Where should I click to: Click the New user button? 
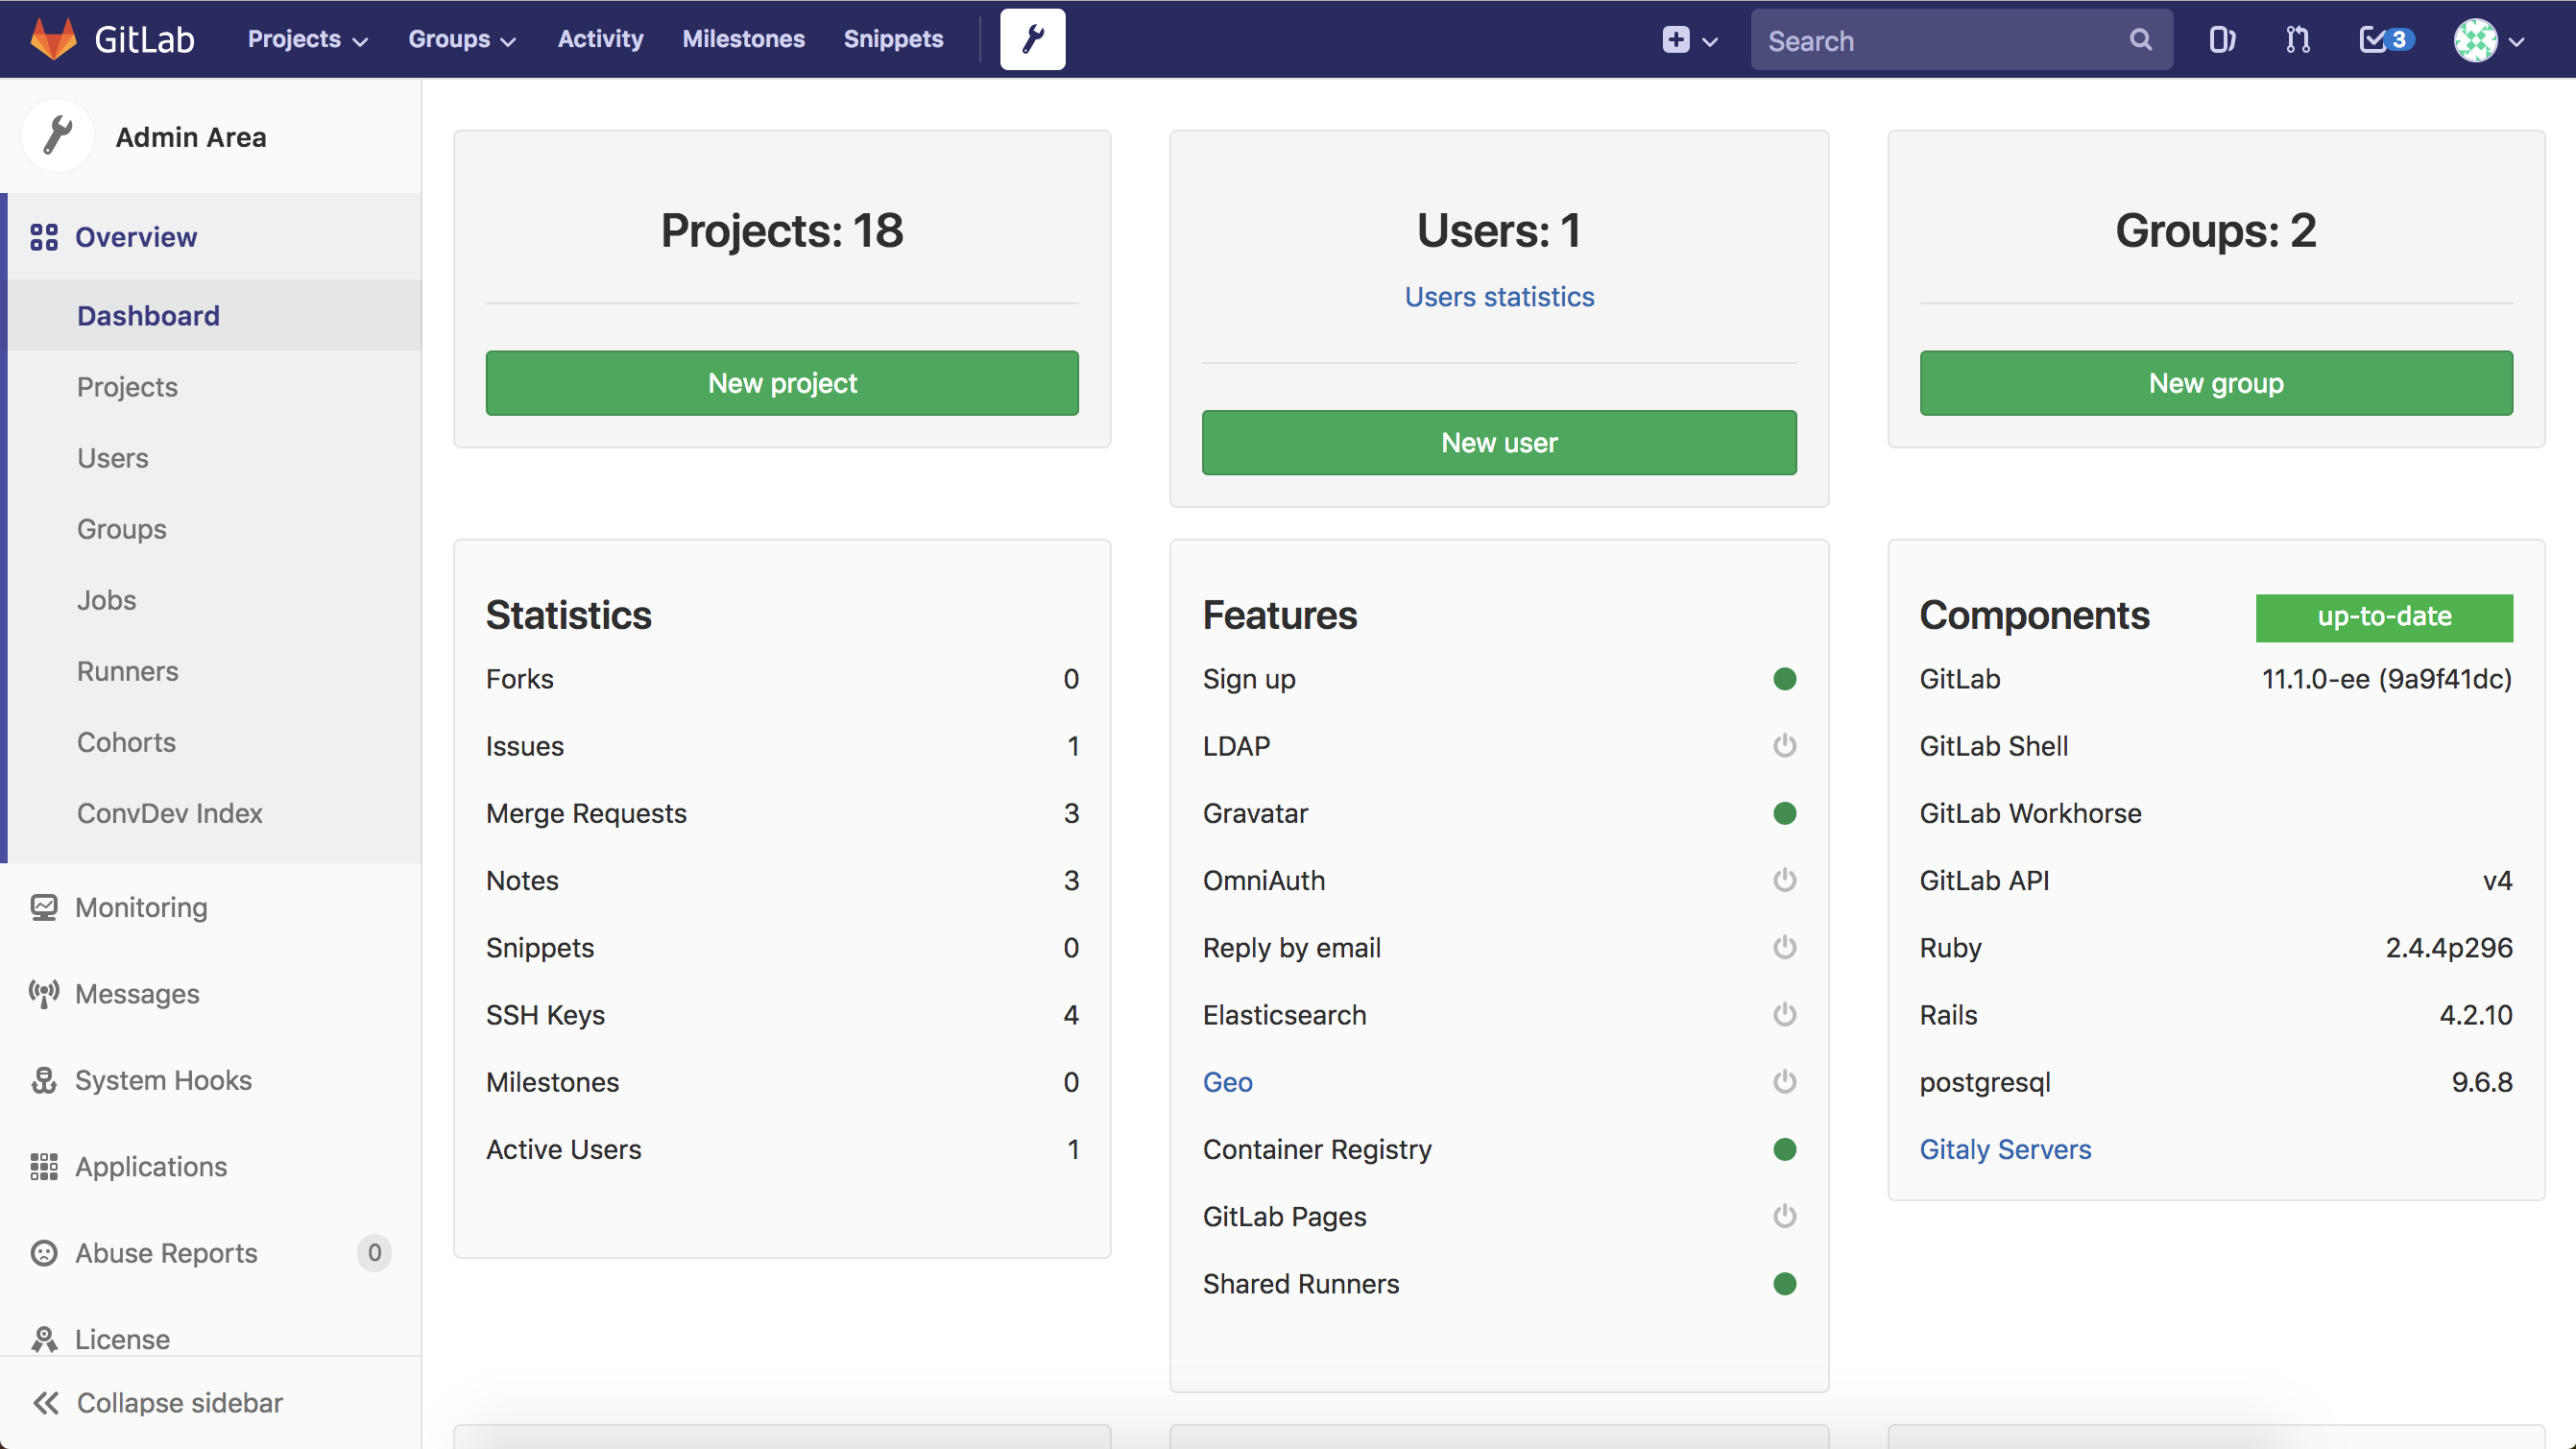tap(1499, 442)
